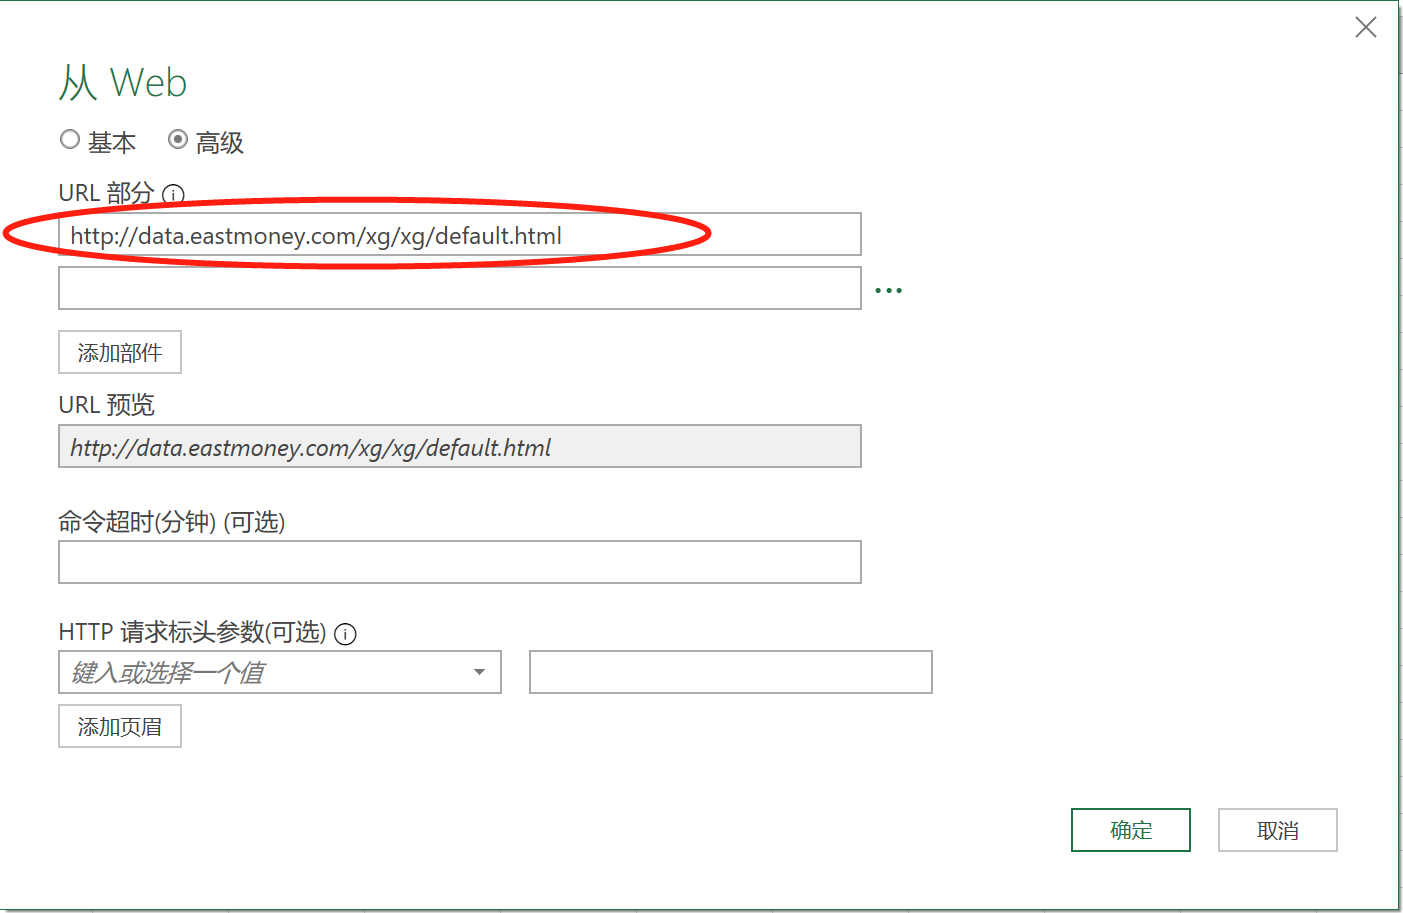Click the 添加页眉 button
The width and height of the screenshot is (1403, 913).
tap(120, 726)
